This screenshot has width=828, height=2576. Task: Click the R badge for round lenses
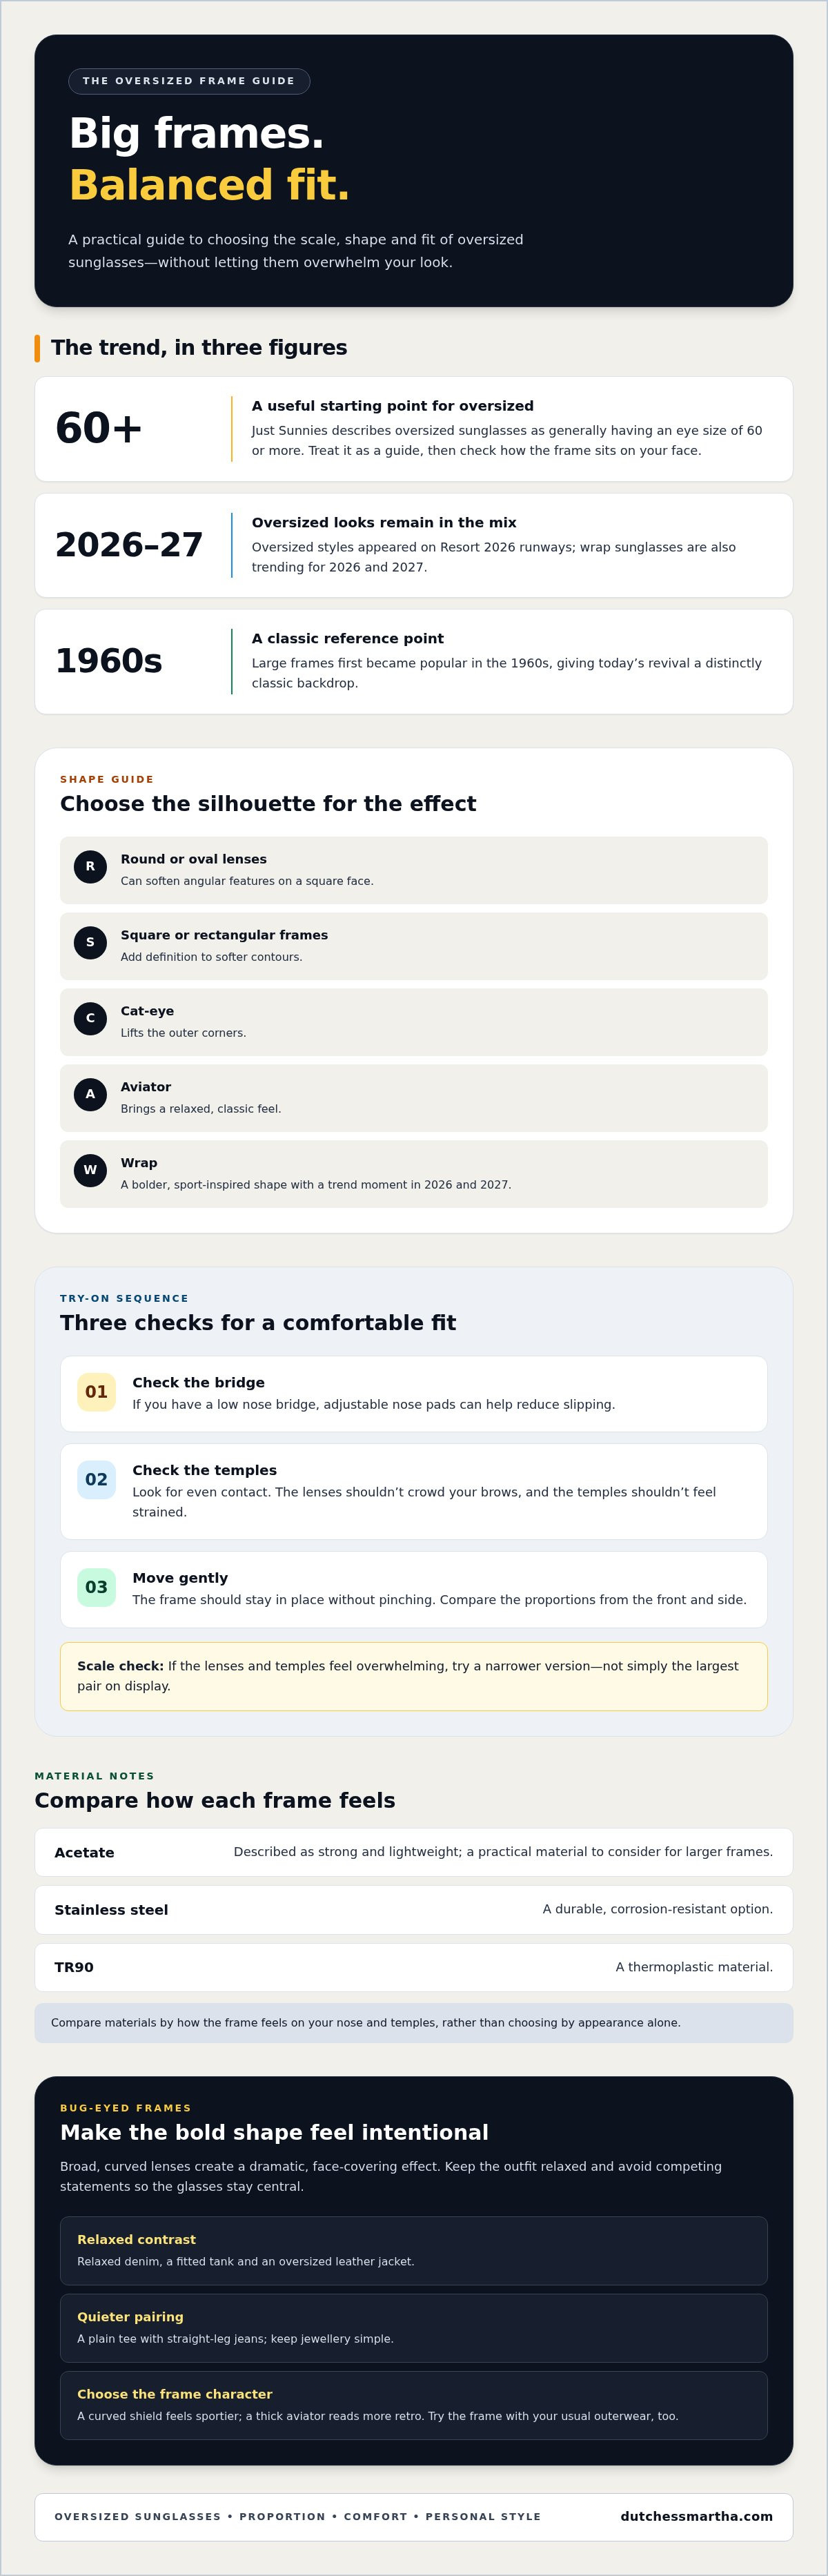[90, 866]
